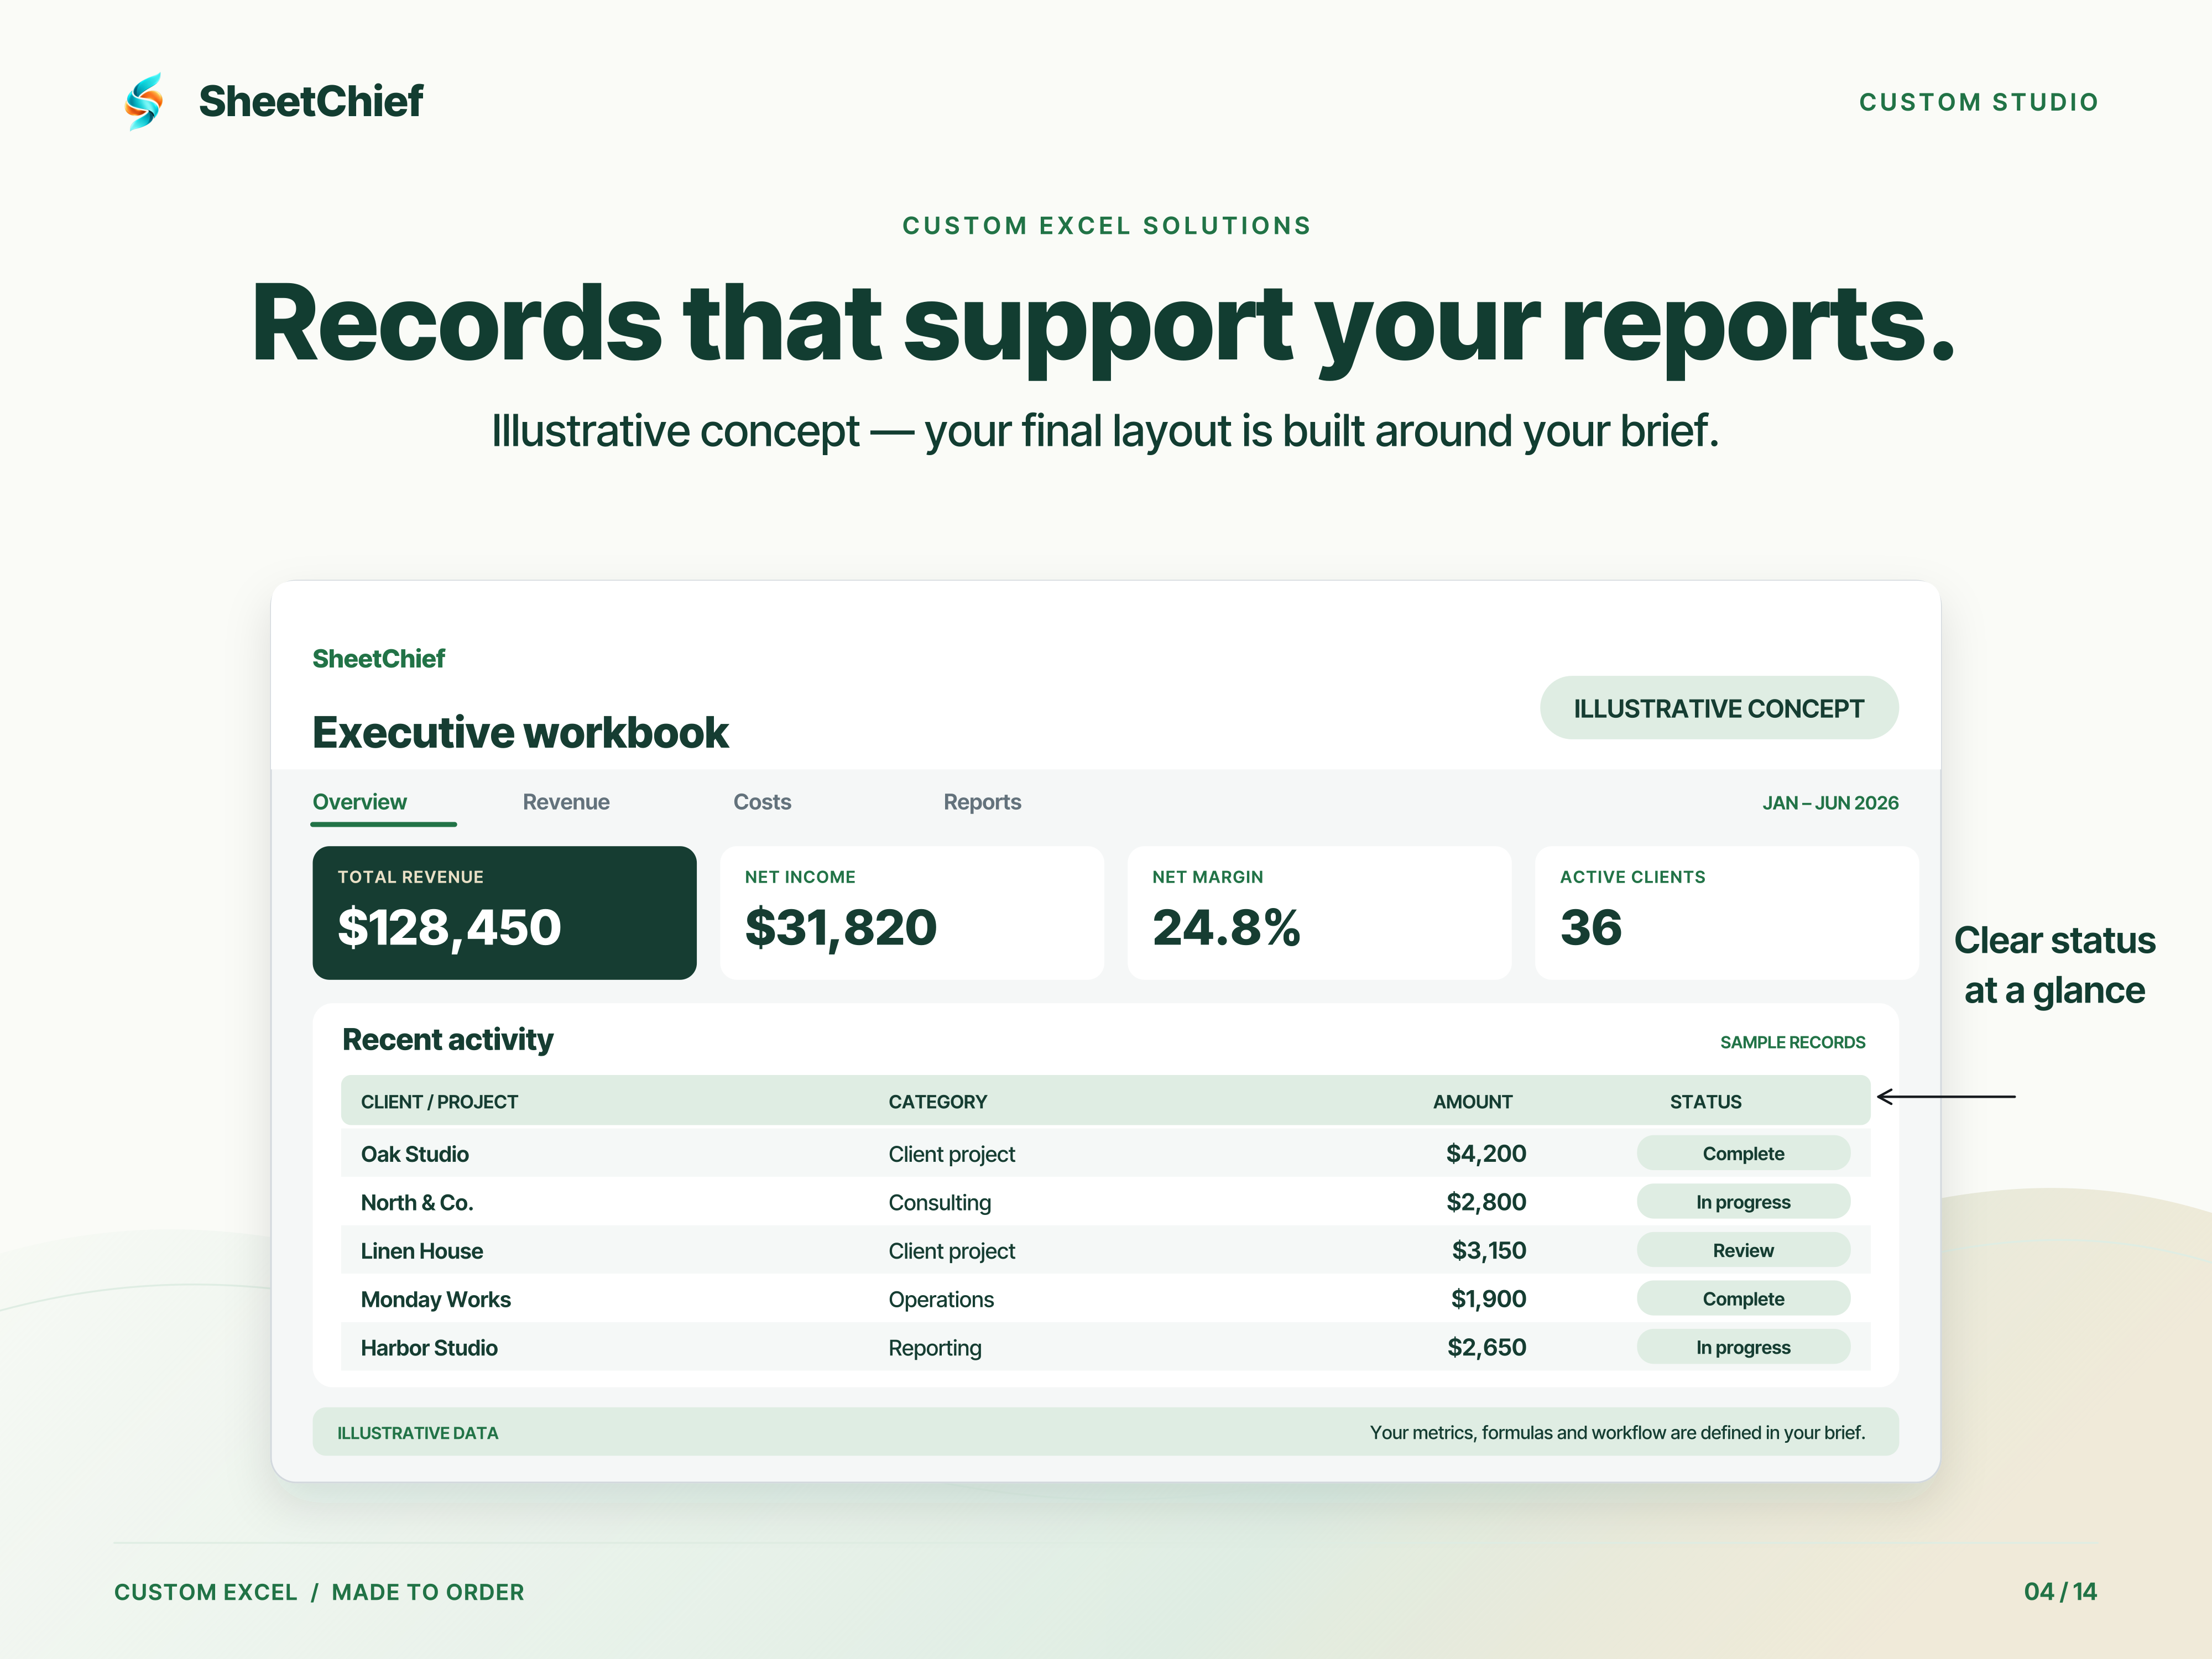Select the Costs tab
The image size is (2212, 1659).
click(x=762, y=802)
